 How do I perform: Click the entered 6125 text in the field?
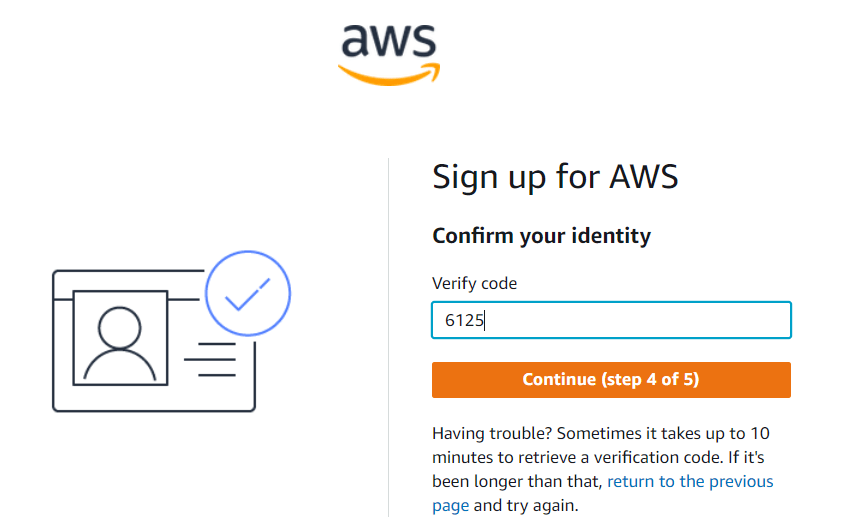(x=464, y=320)
